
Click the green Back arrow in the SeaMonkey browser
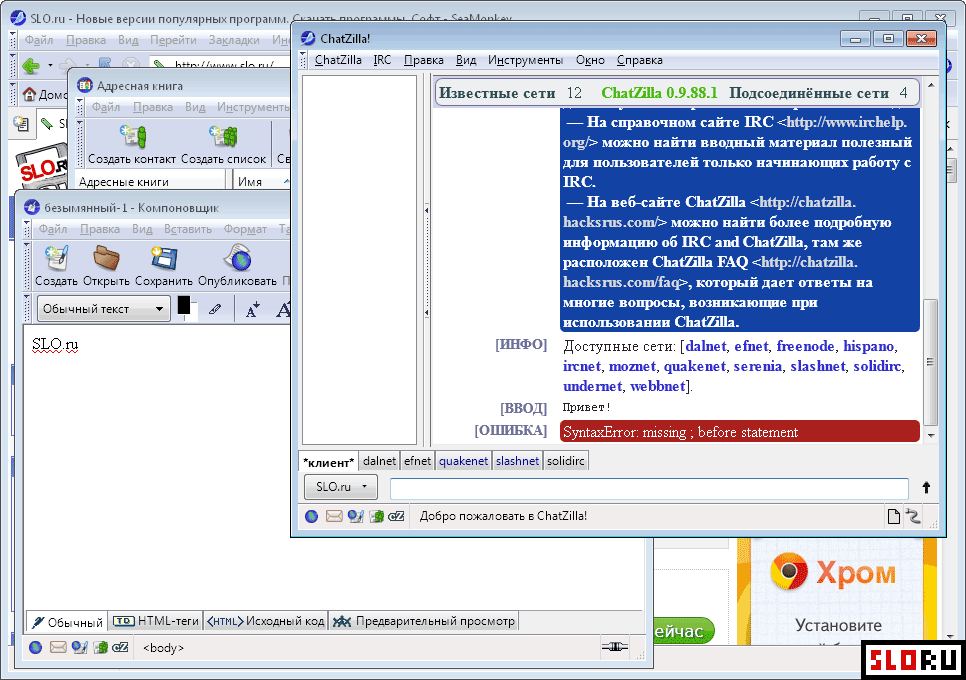31,65
